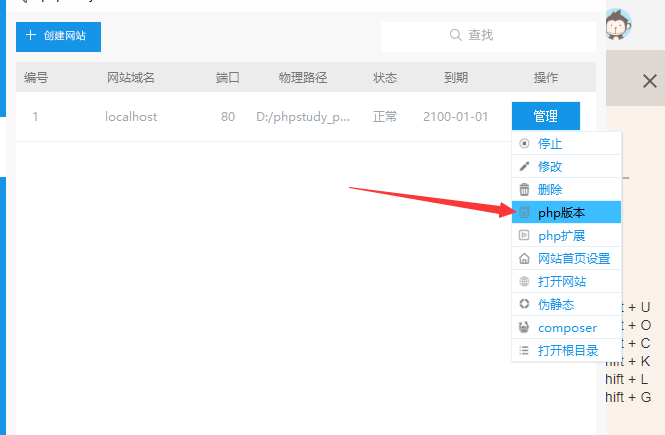Choose 修改 from the menu
The image size is (665, 435).
[567, 166]
